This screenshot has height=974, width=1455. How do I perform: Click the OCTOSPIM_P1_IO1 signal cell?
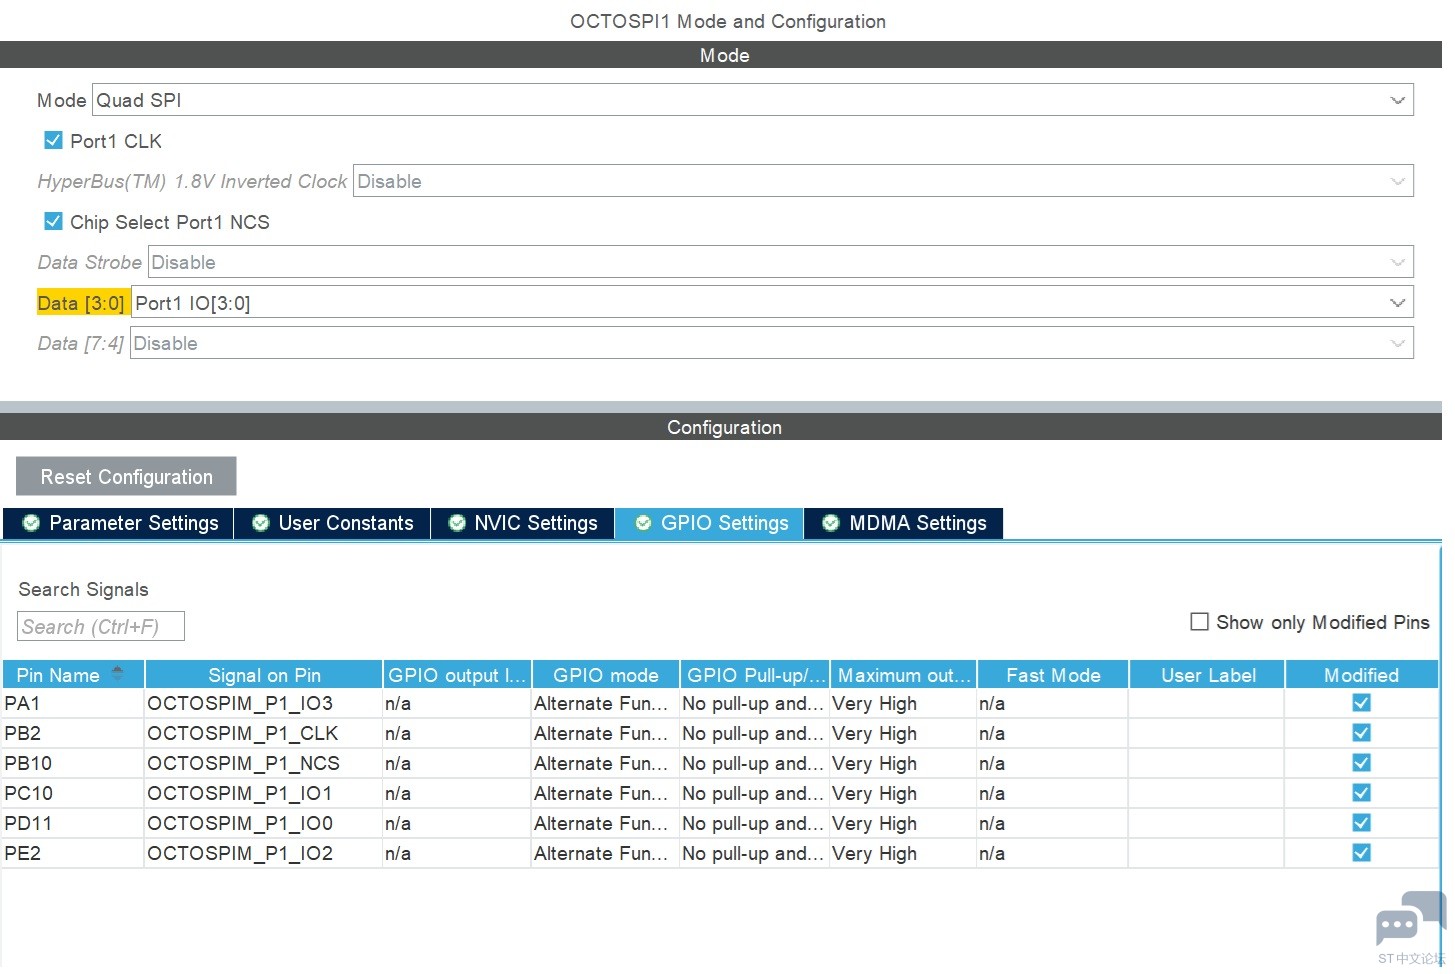[x=264, y=793]
